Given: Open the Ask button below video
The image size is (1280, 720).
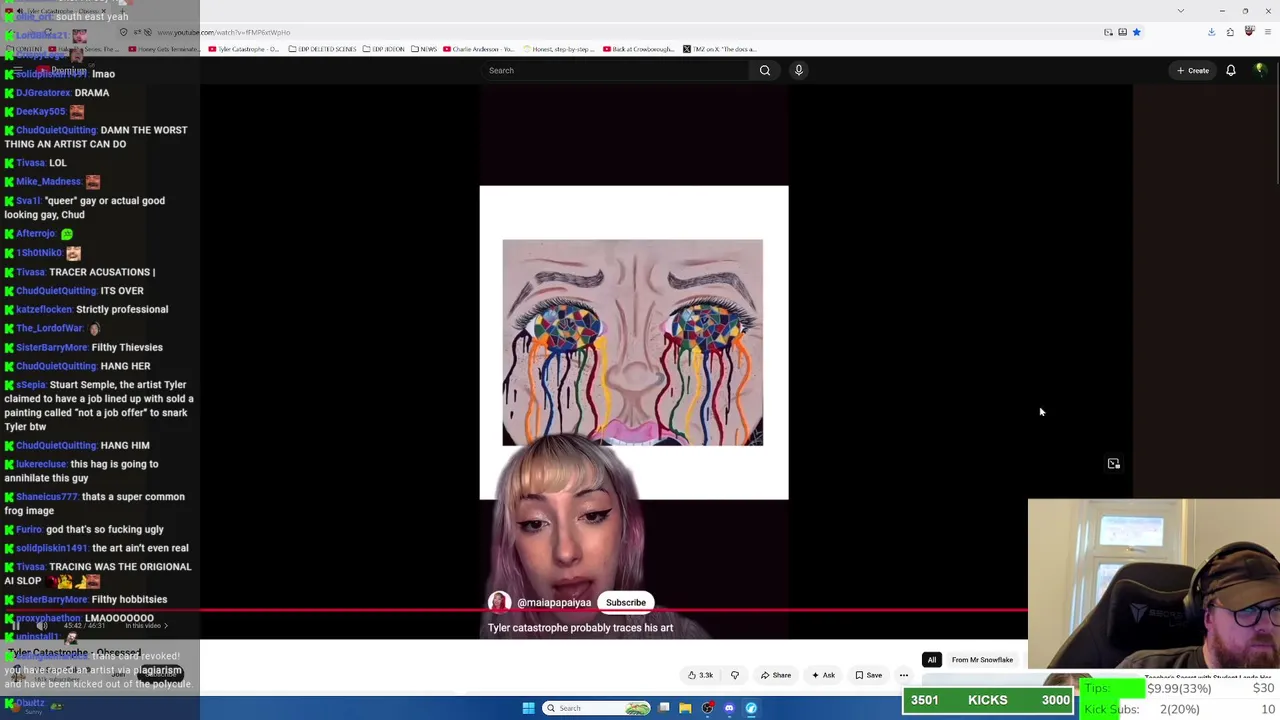Looking at the screenshot, I should 823,675.
